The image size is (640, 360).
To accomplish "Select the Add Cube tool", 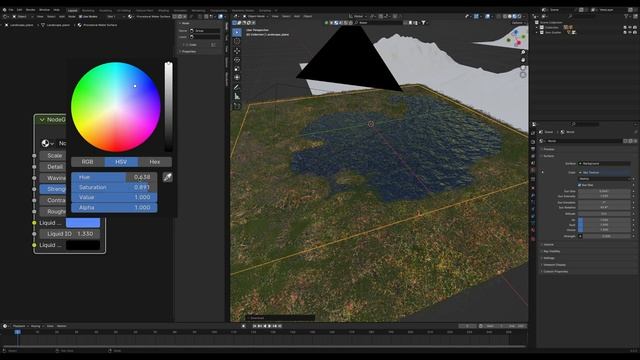I will [x=237, y=106].
